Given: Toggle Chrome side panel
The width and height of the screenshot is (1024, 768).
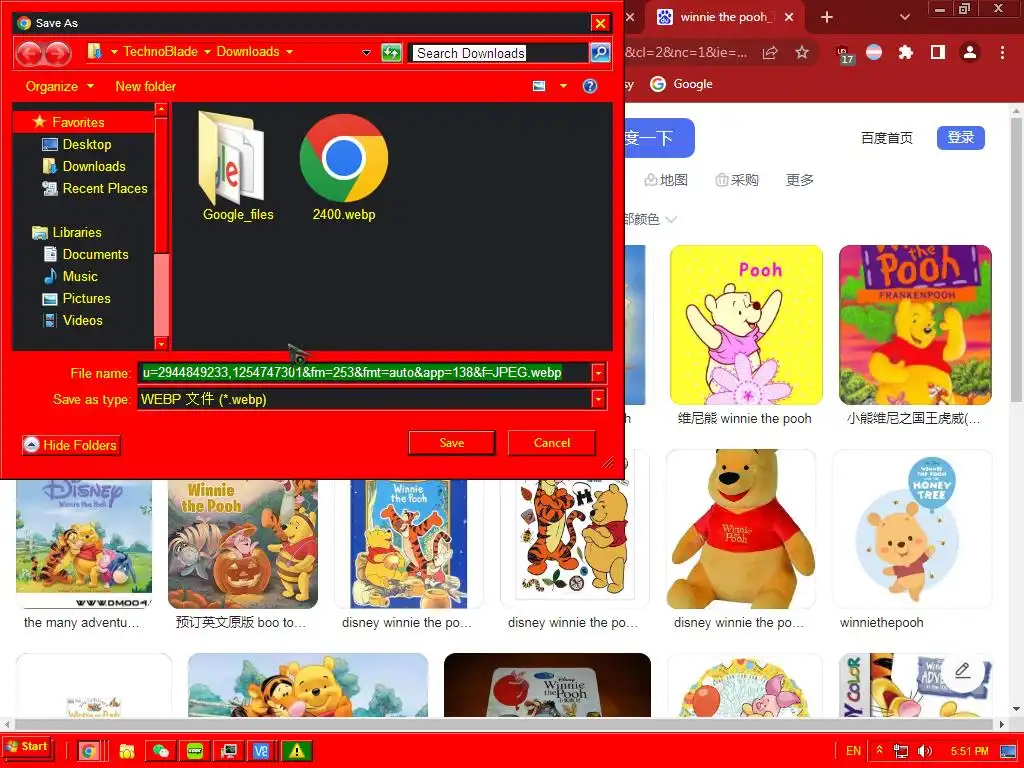Looking at the screenshot, I should [x=938, y=52].
